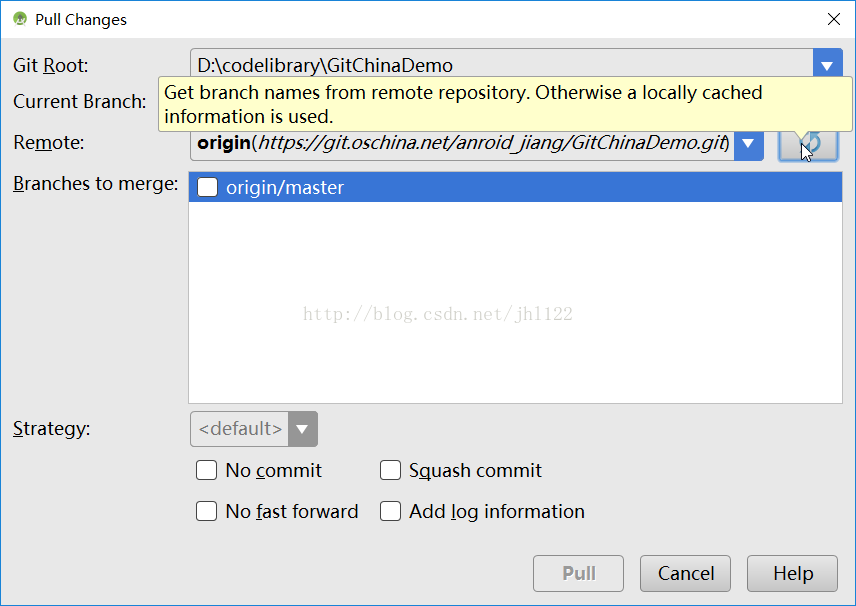Enable the No commit option
The image size is (856, 606).
click(x=206, y=470)
